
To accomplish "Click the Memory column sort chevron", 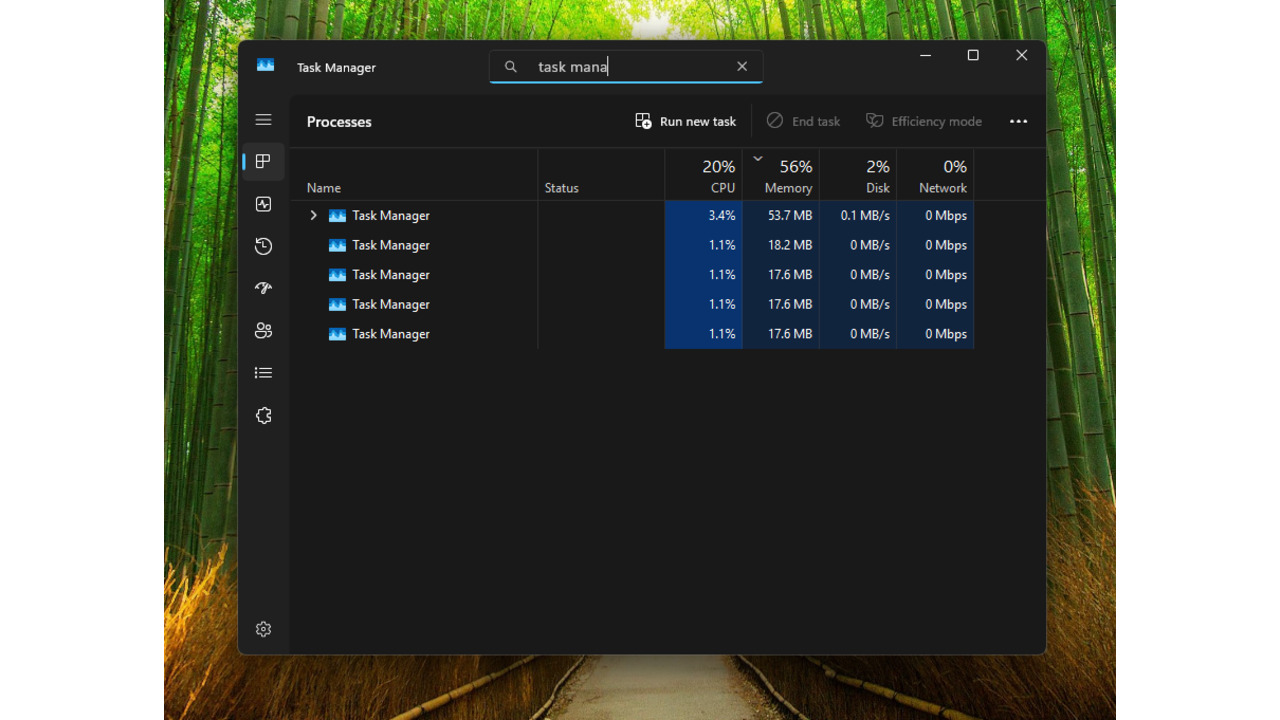I will coord(757,158).
